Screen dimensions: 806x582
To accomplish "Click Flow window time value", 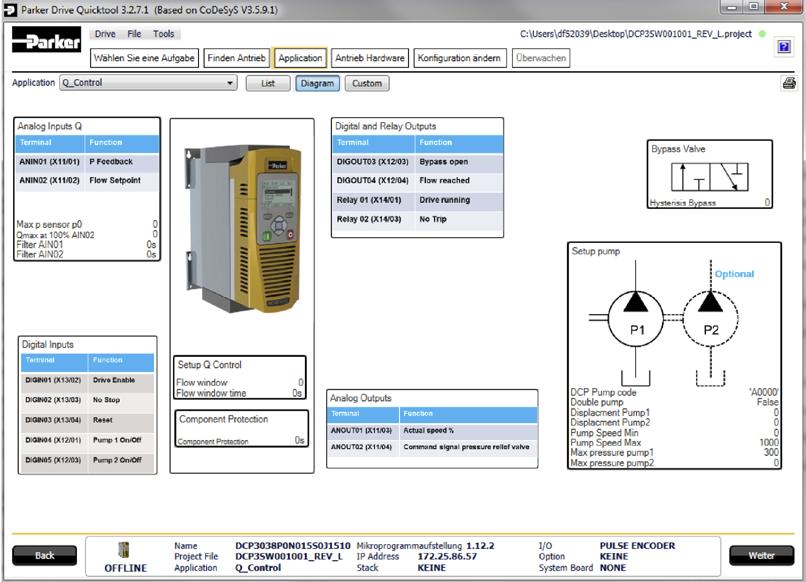I will 297,393.
